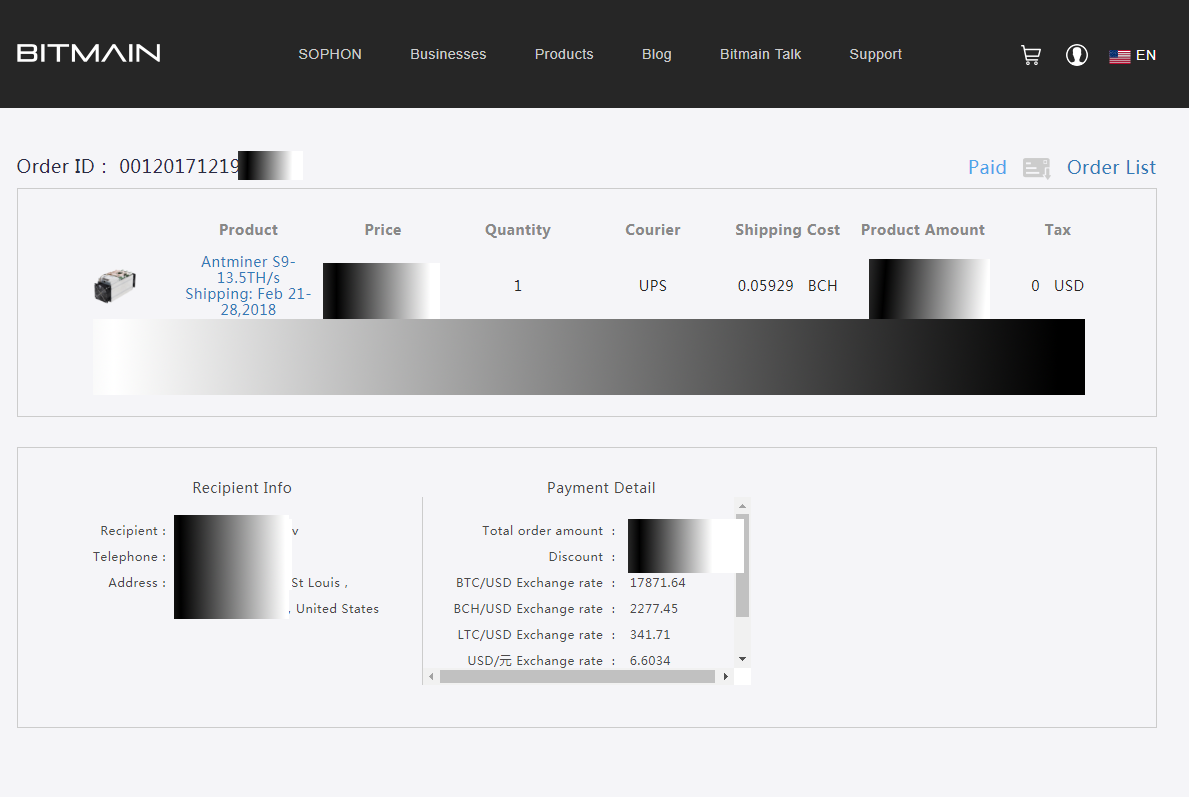Click payment detail scroll down arrow
Screen dimensions: 1189x797
pyautogui.click(x=742, y=659)
